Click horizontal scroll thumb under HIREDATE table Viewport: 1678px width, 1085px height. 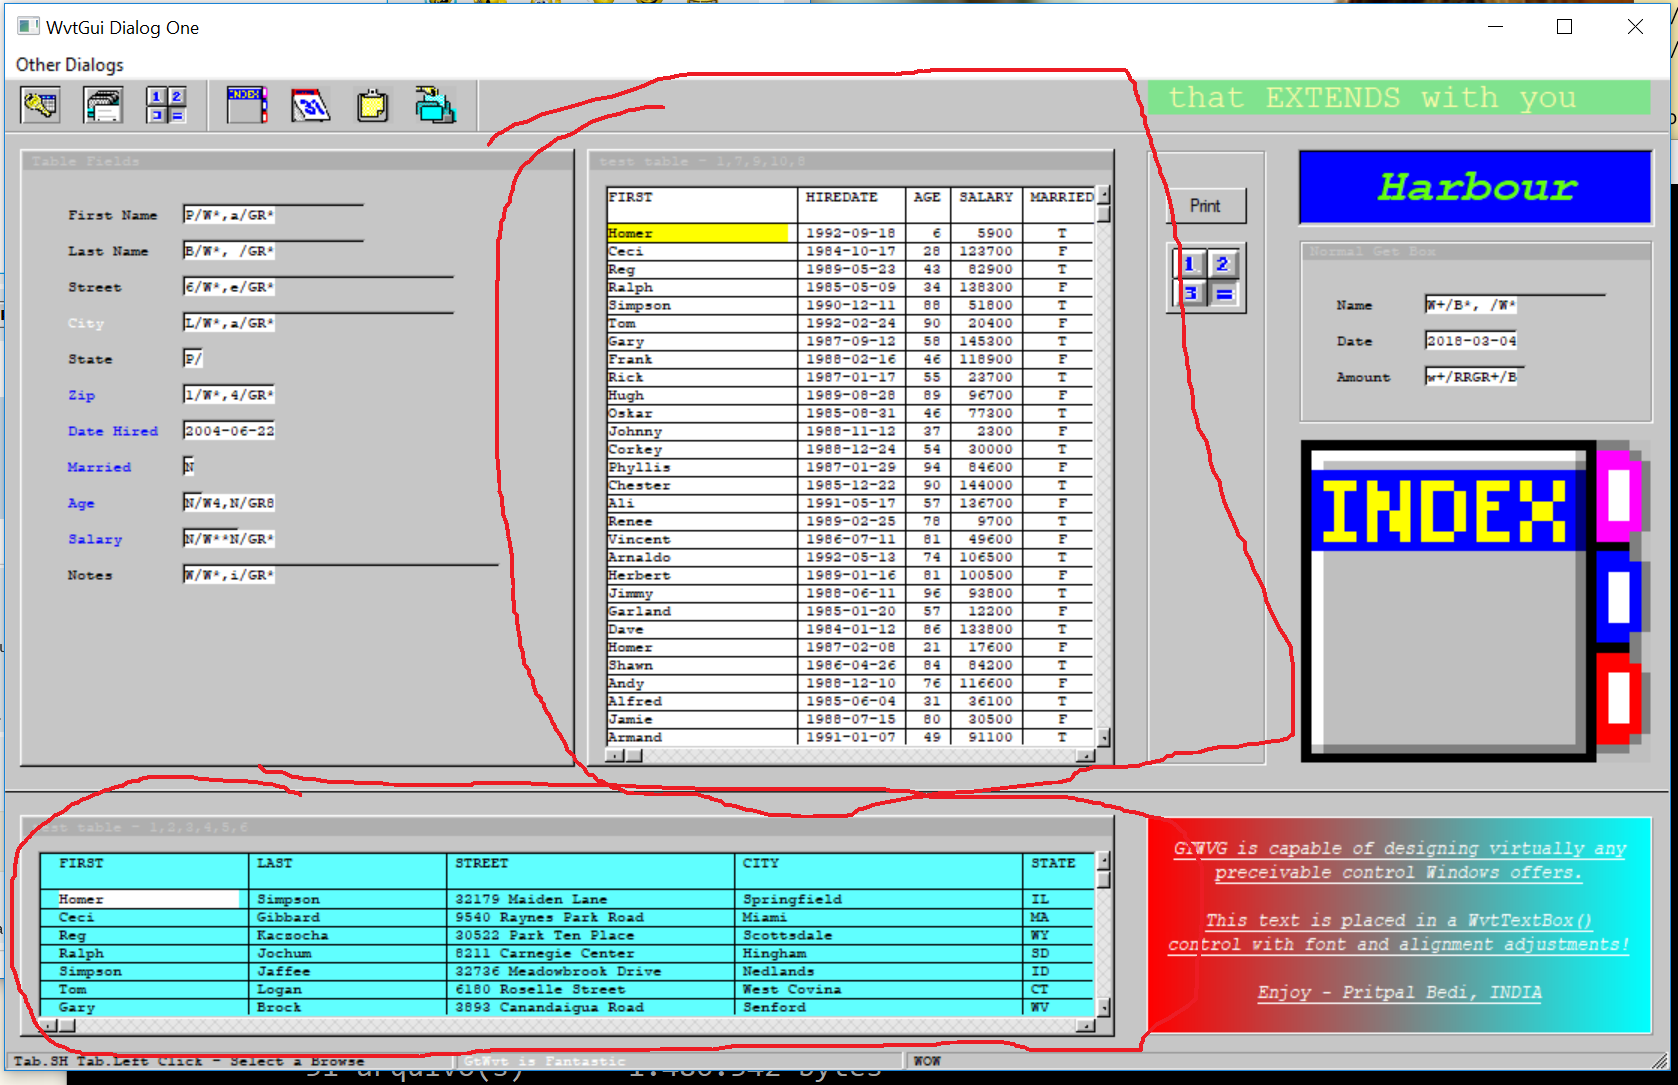633,755
